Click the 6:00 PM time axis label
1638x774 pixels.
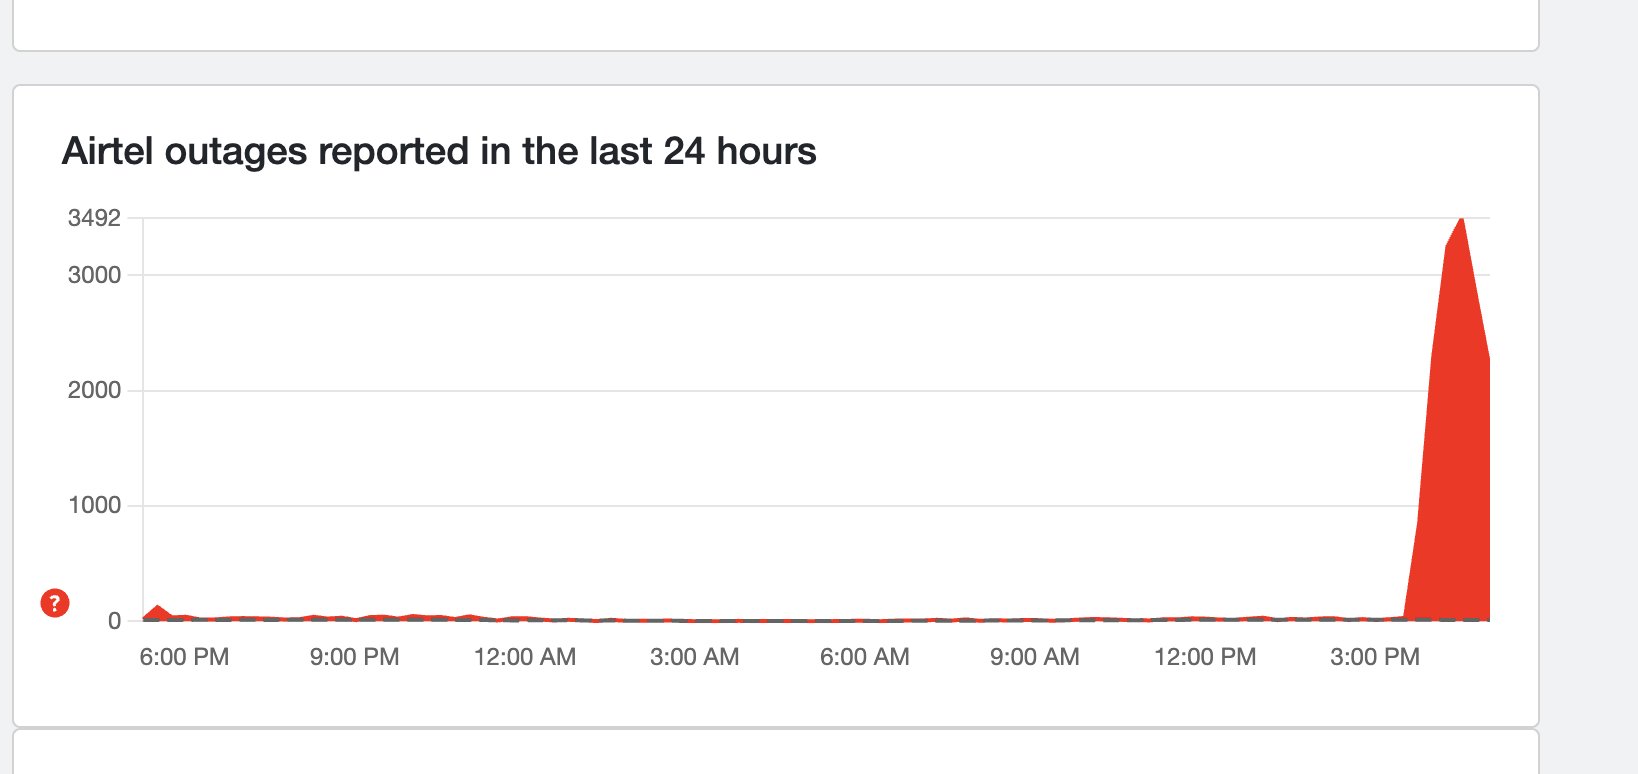tap(184, 657)
